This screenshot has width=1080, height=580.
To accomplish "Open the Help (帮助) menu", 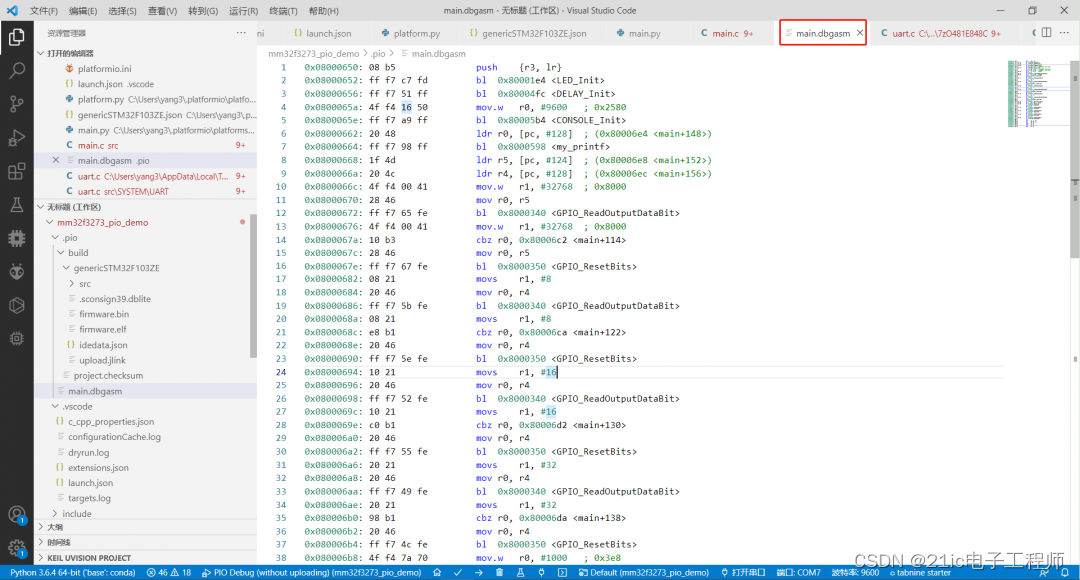I will click(323, 11).
